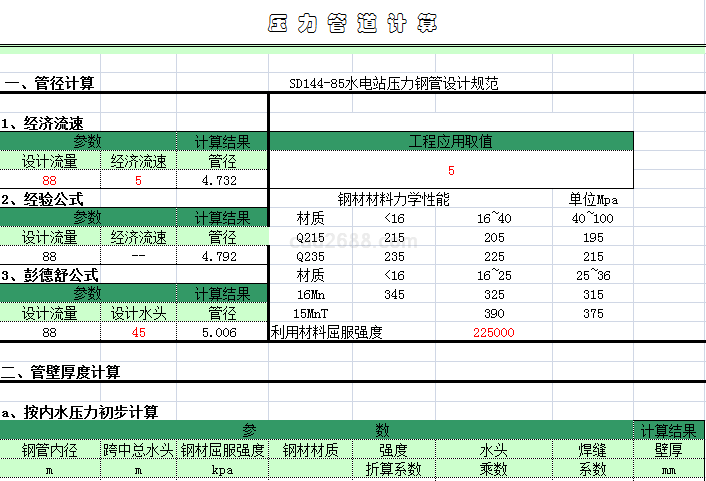Select the 壁厚 result header cell
706x481 pixels.
pos(668,450)
